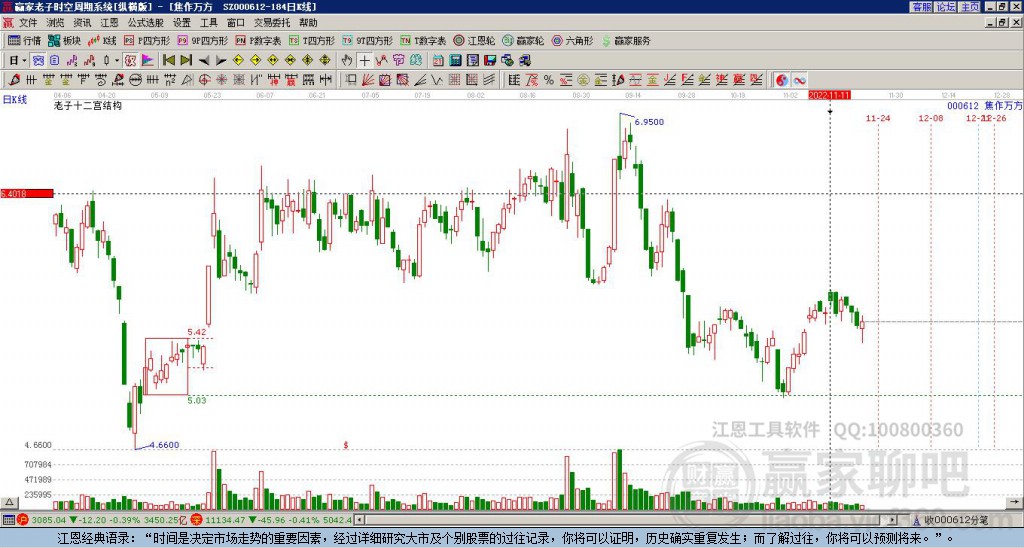Open the 浏览 menu
1024x548 pixels.
click(56, 23)
